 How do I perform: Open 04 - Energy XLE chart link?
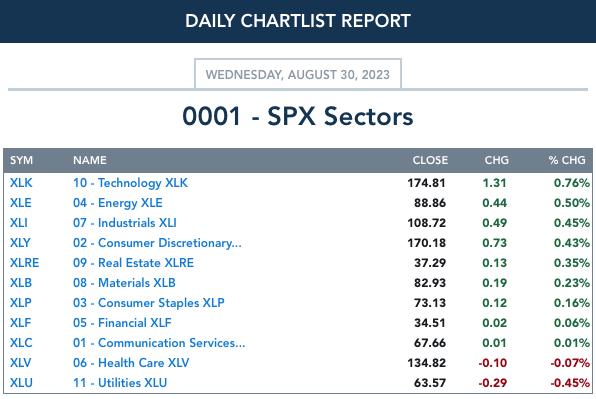pyautogui.click(x=118, y=203)
